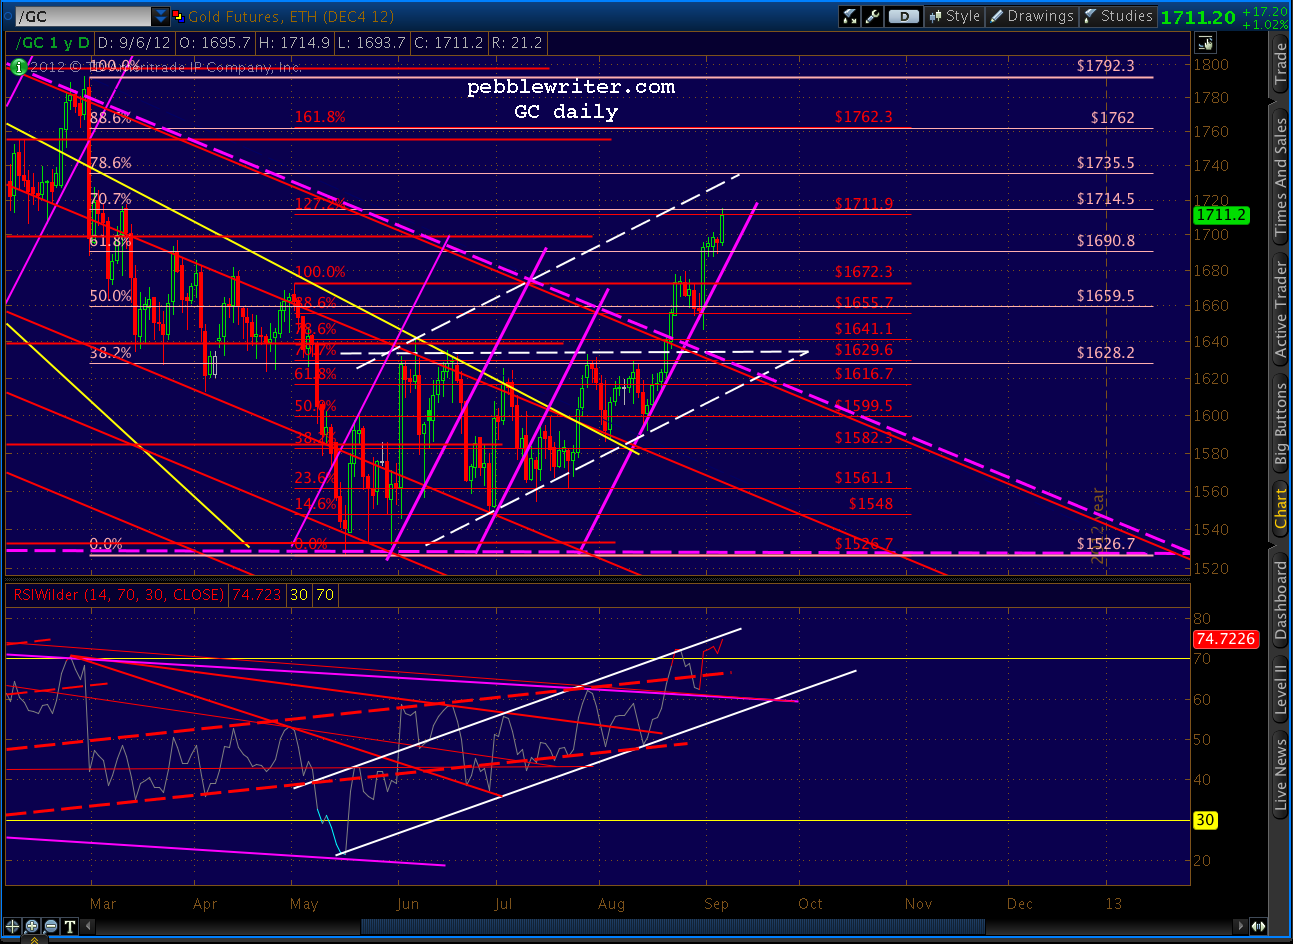
Task: Click the $1659.5 Fibonacci level label
Action: (x=1105, y=296)
